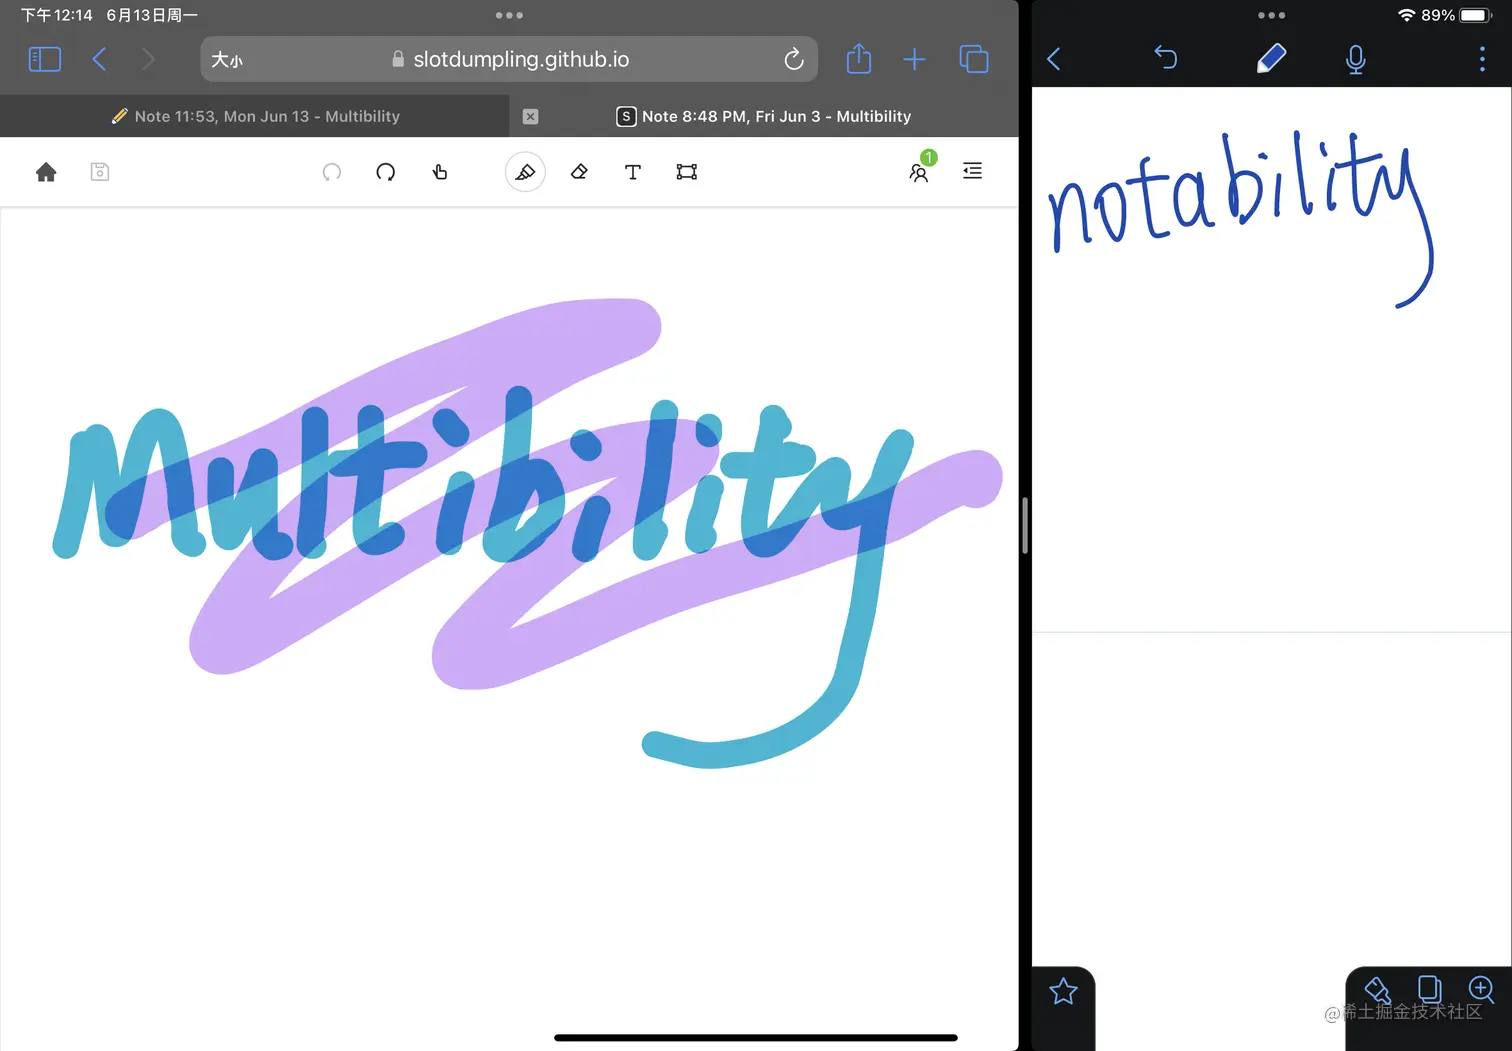Click the dark circular arrow in Multibility
The width and height of the screenshot is (1512, 1051).
click(386, 172)
